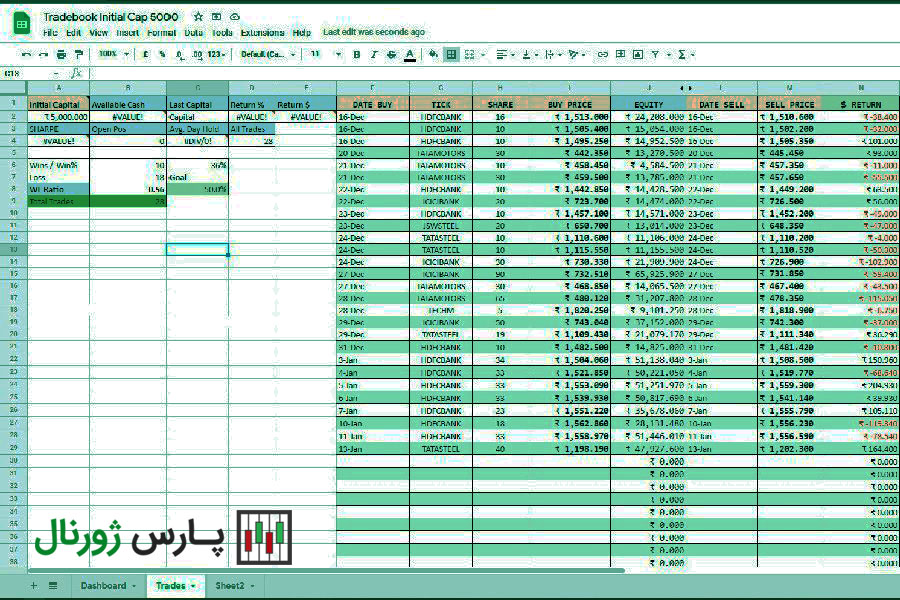Click the Insert chart icon
900x600 pixels.
coord(638,55)
